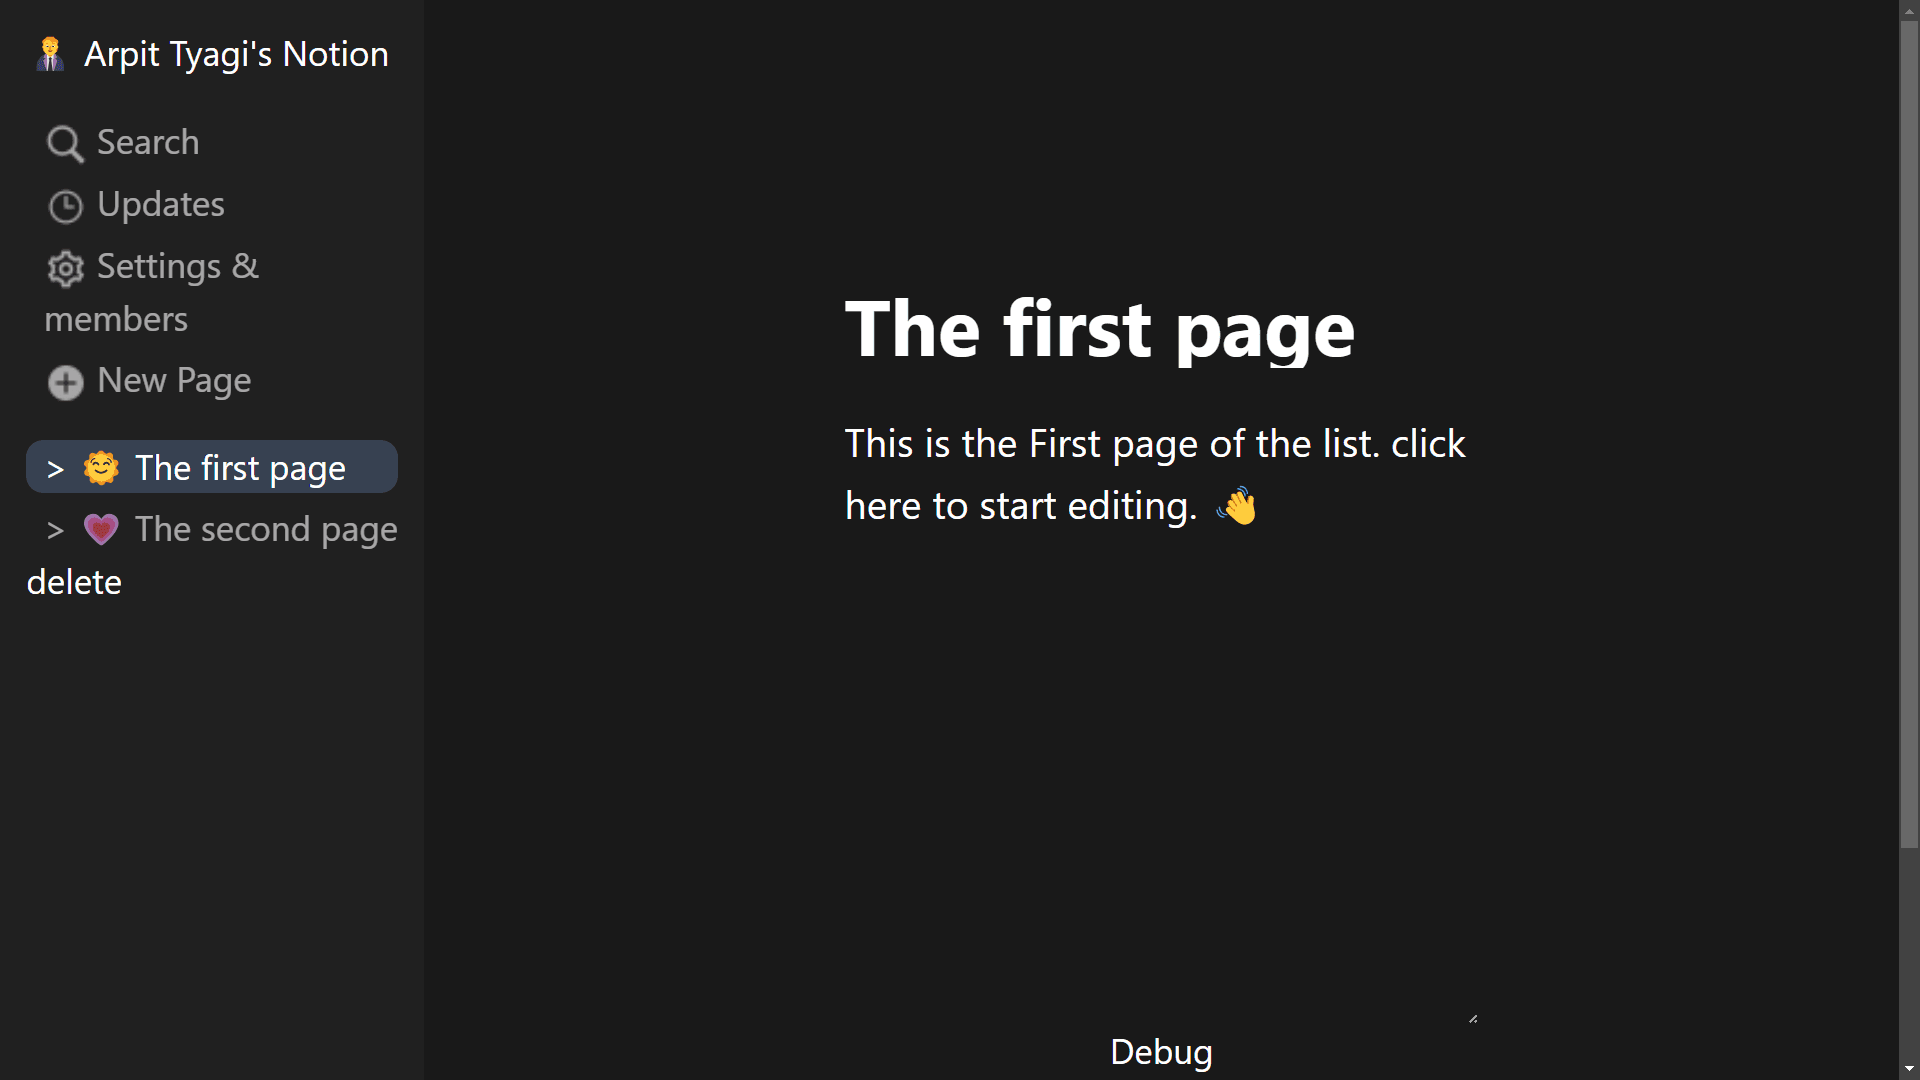Screen dimensions: 1920x1080
Task: Click the New Page plus icon
Action: (x=66, y=381)
